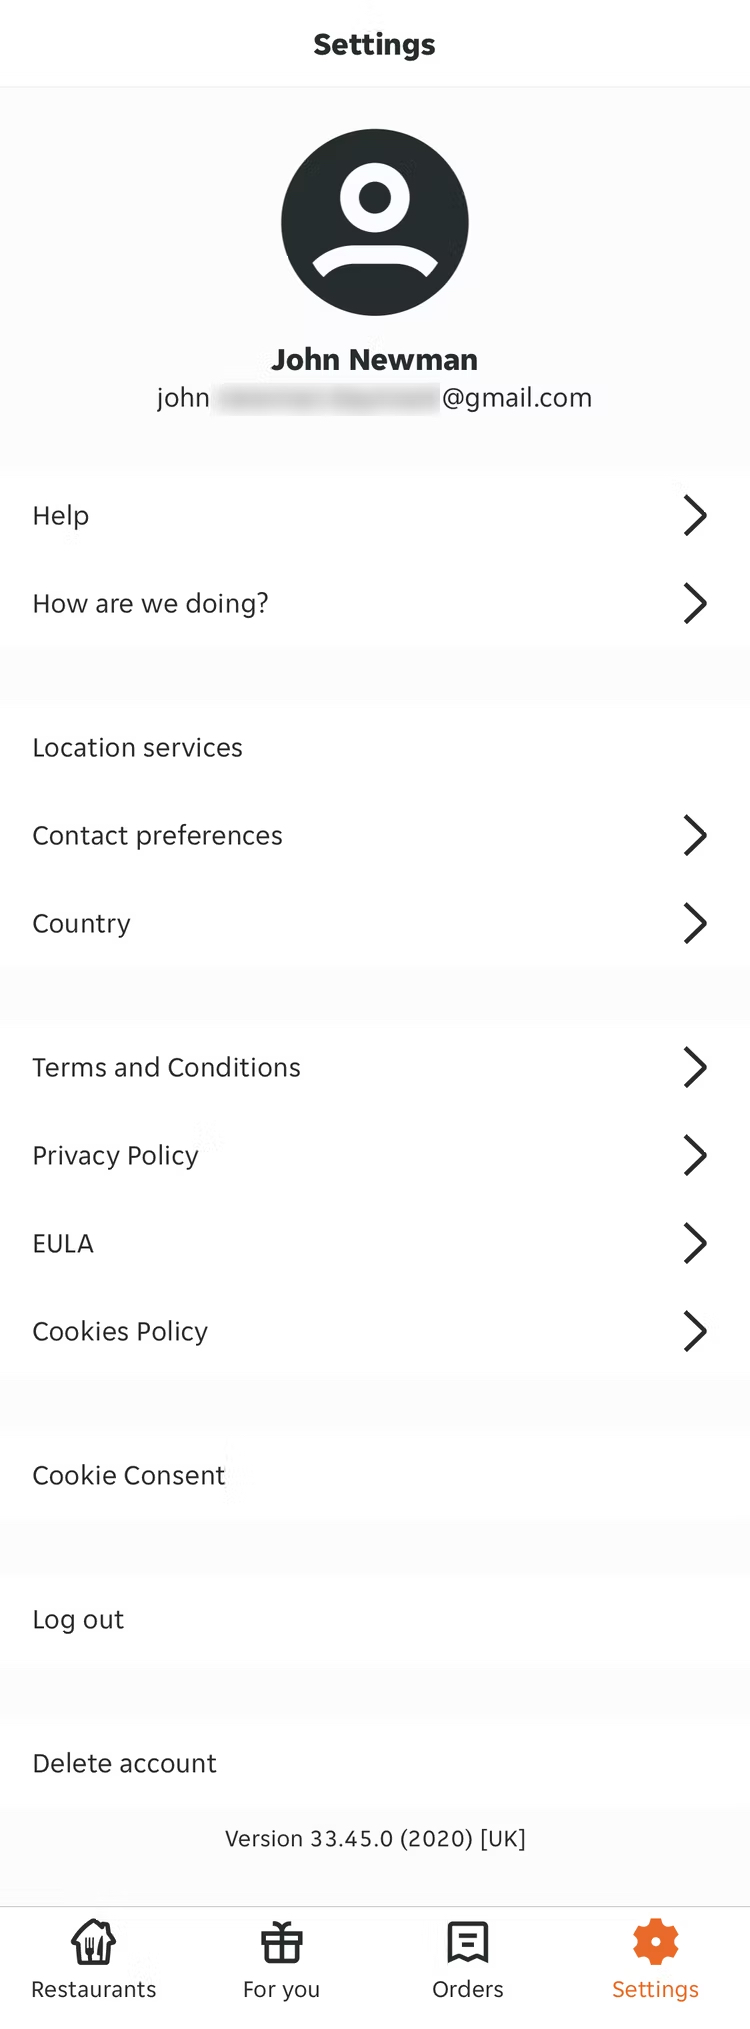The width and height of the screenshot is (750, 2029).
Task: Select Location services
Action: 138,748
